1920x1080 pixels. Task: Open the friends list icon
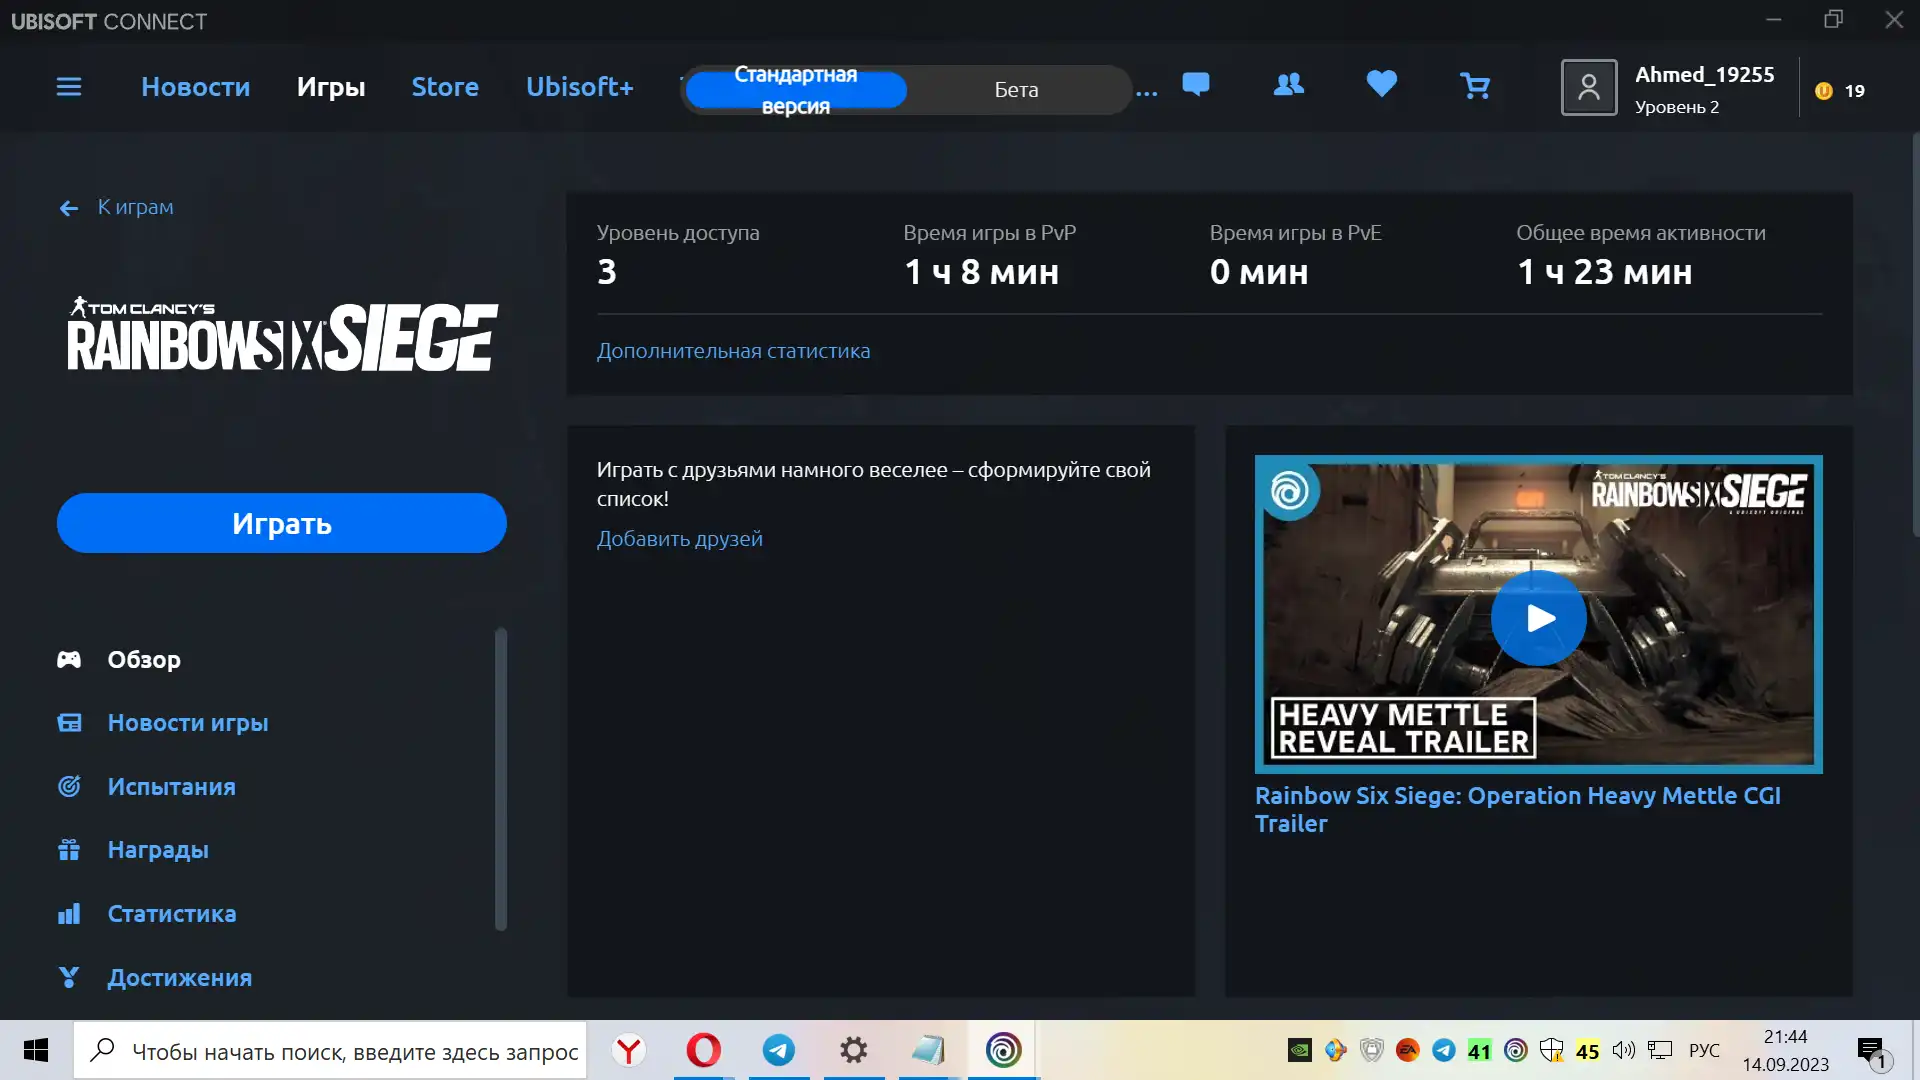[x=1289, y=85]
